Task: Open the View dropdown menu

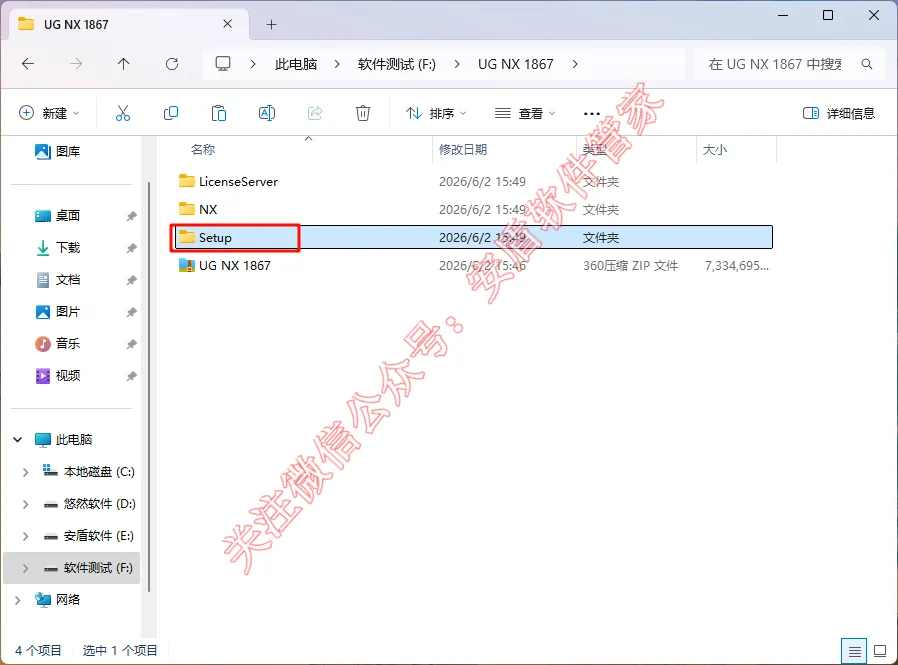Action: point(525,113)
